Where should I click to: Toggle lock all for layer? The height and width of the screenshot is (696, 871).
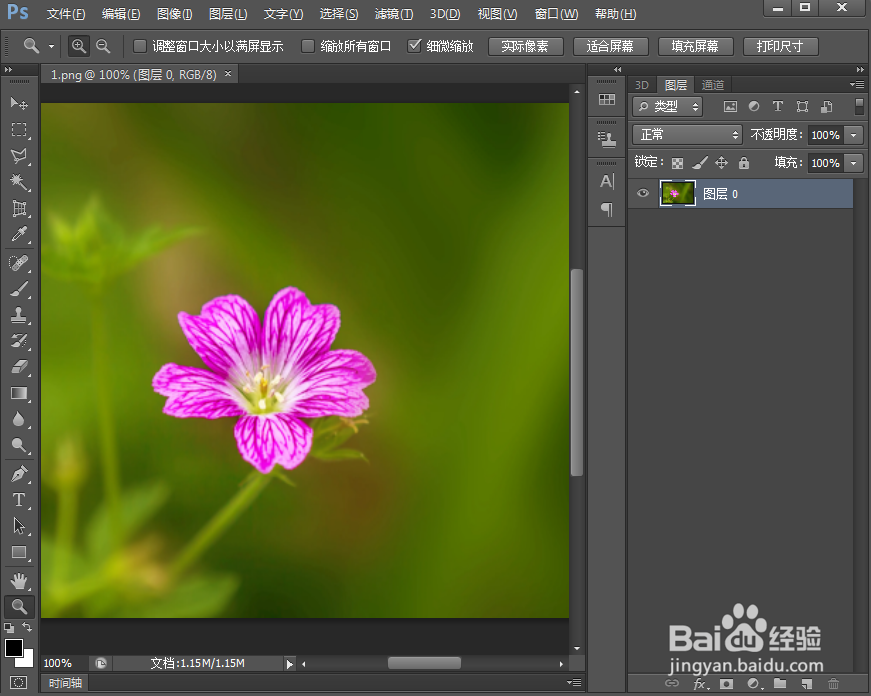(744, 163)
